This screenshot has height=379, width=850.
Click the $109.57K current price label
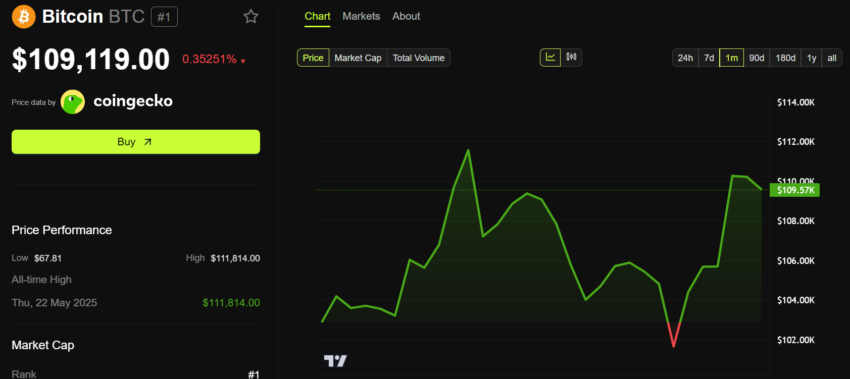[795, 190]
